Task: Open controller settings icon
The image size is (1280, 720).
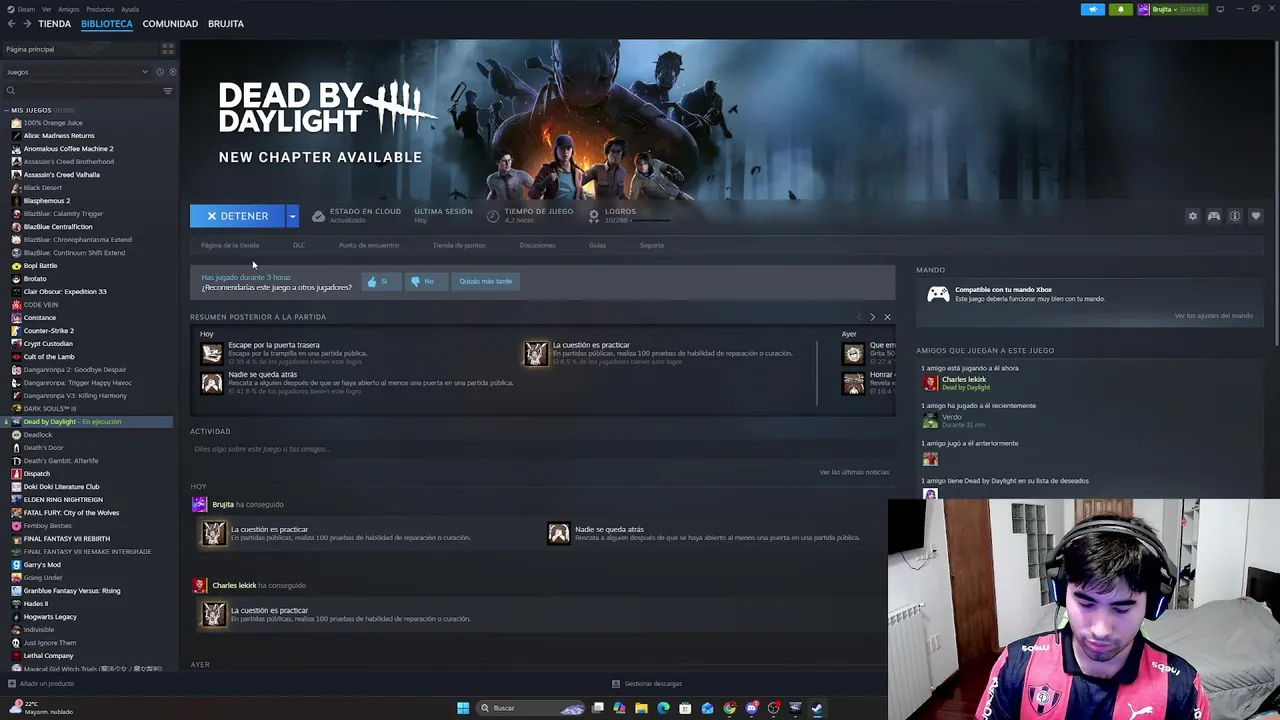Action: point(1214,216)
